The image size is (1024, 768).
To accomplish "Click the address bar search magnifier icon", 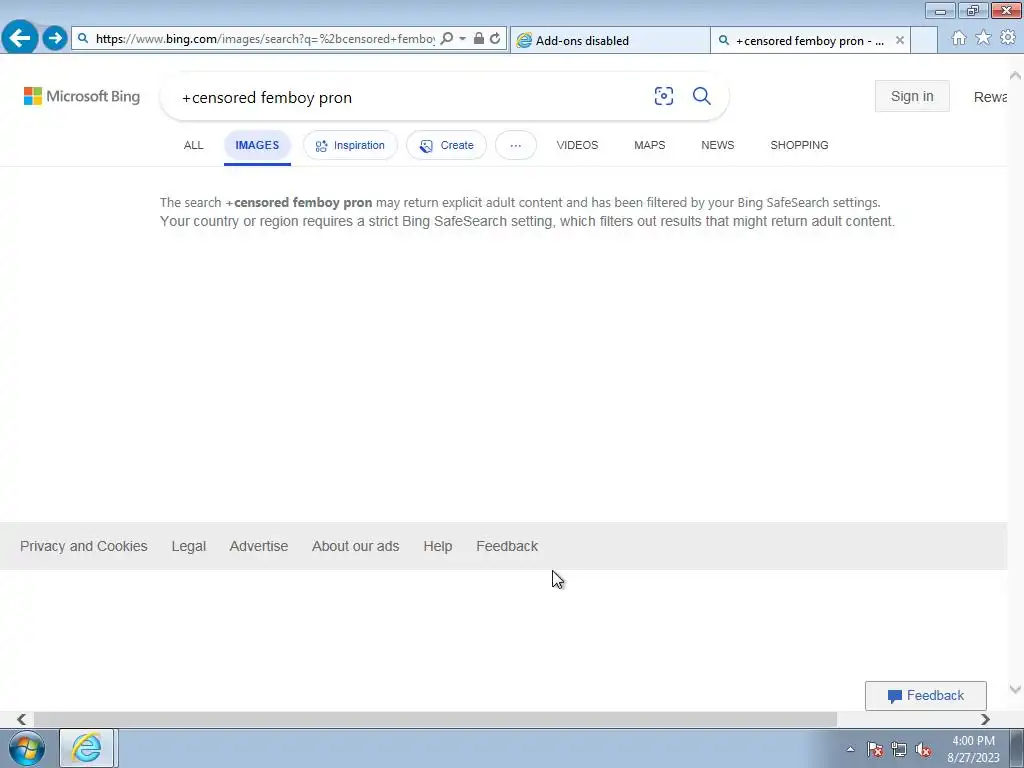I will pyautogui.click(x=447, y=39).
